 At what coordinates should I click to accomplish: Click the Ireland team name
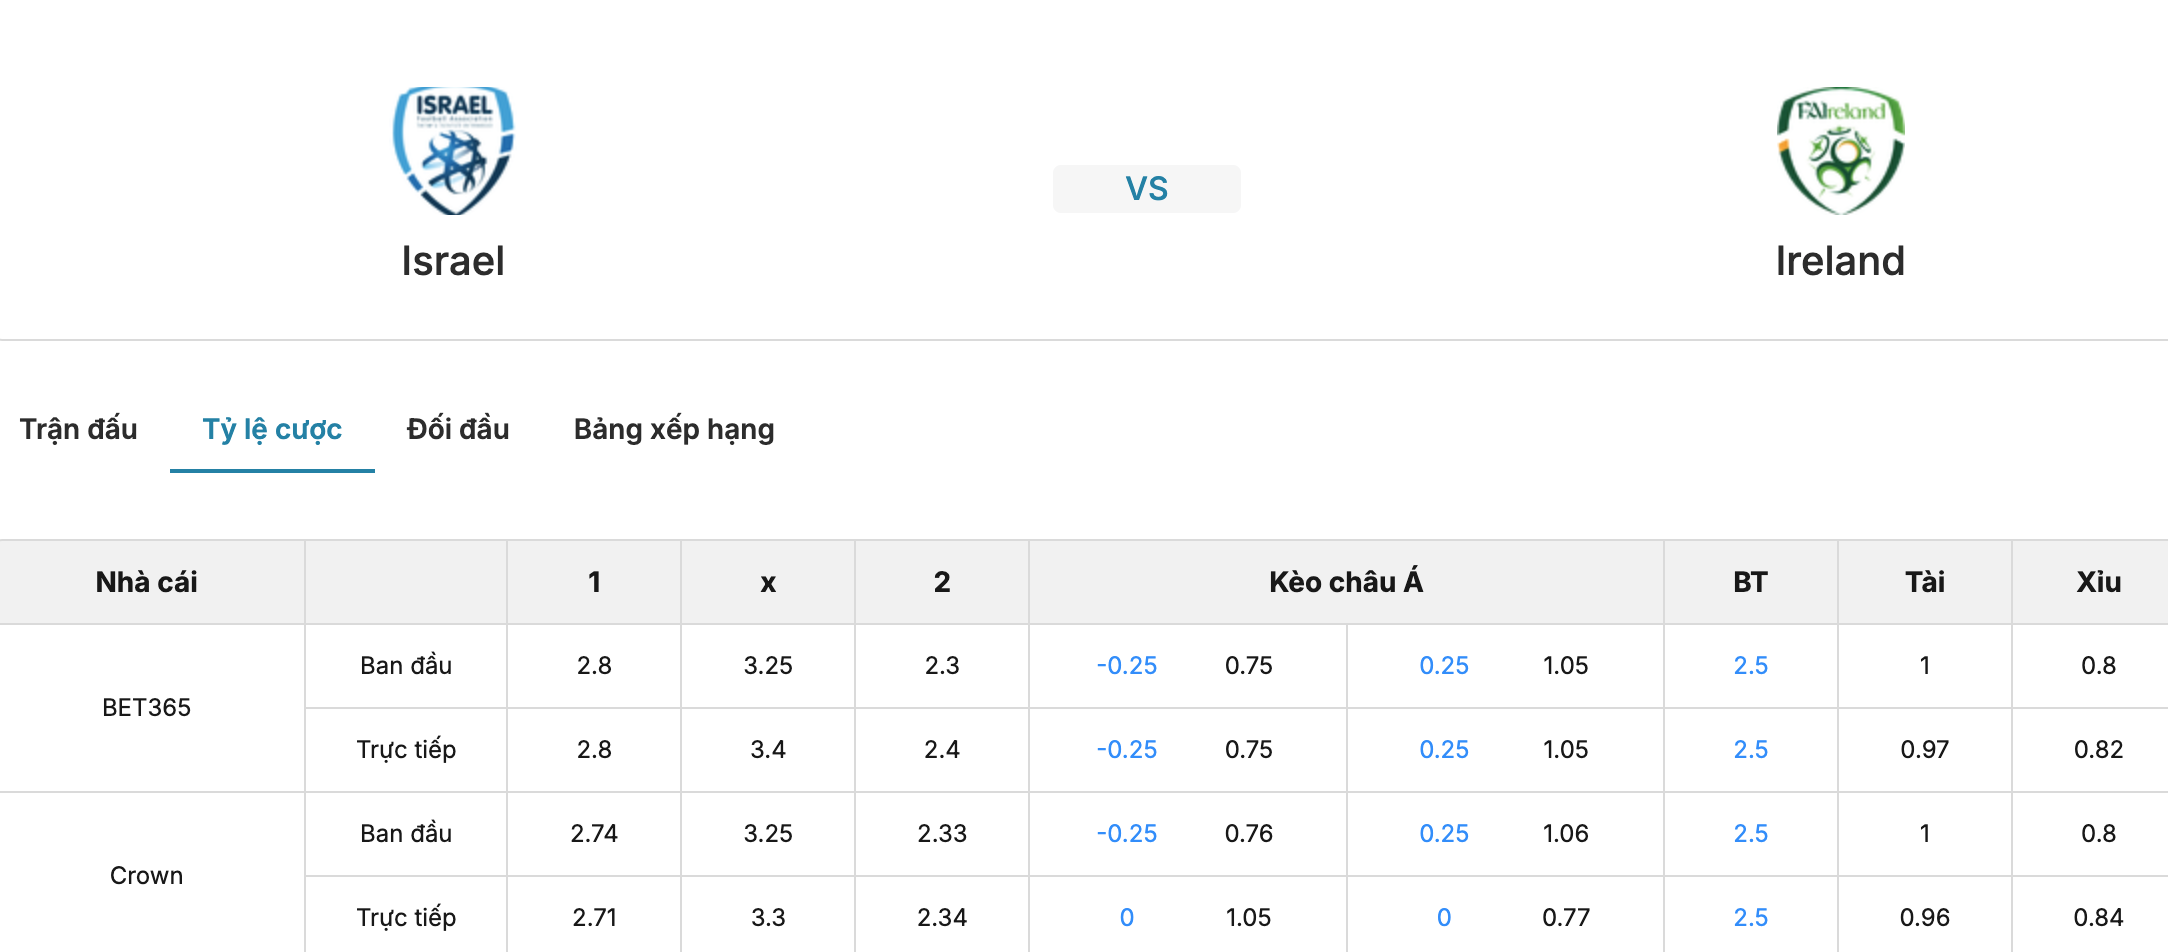click(x=1840, y=261)
